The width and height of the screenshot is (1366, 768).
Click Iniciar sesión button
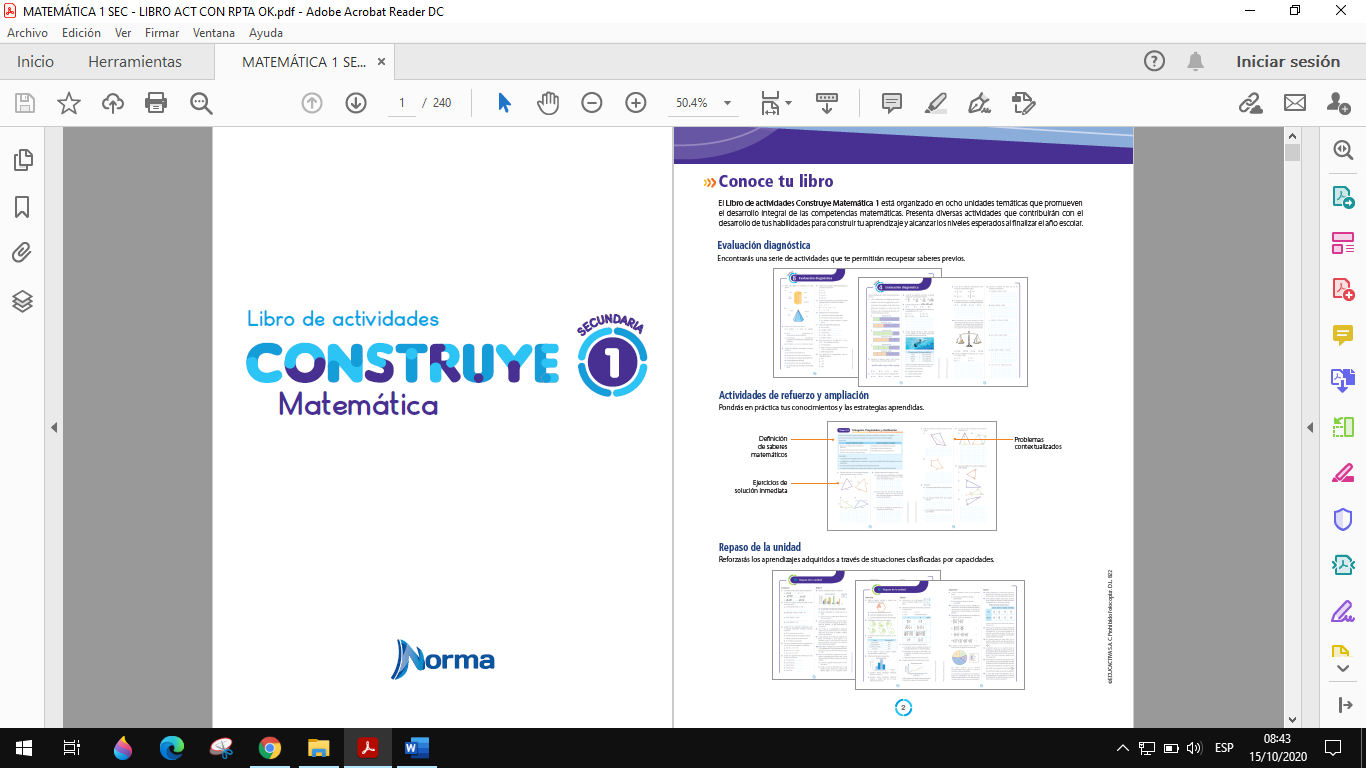tap(1288, 61)
